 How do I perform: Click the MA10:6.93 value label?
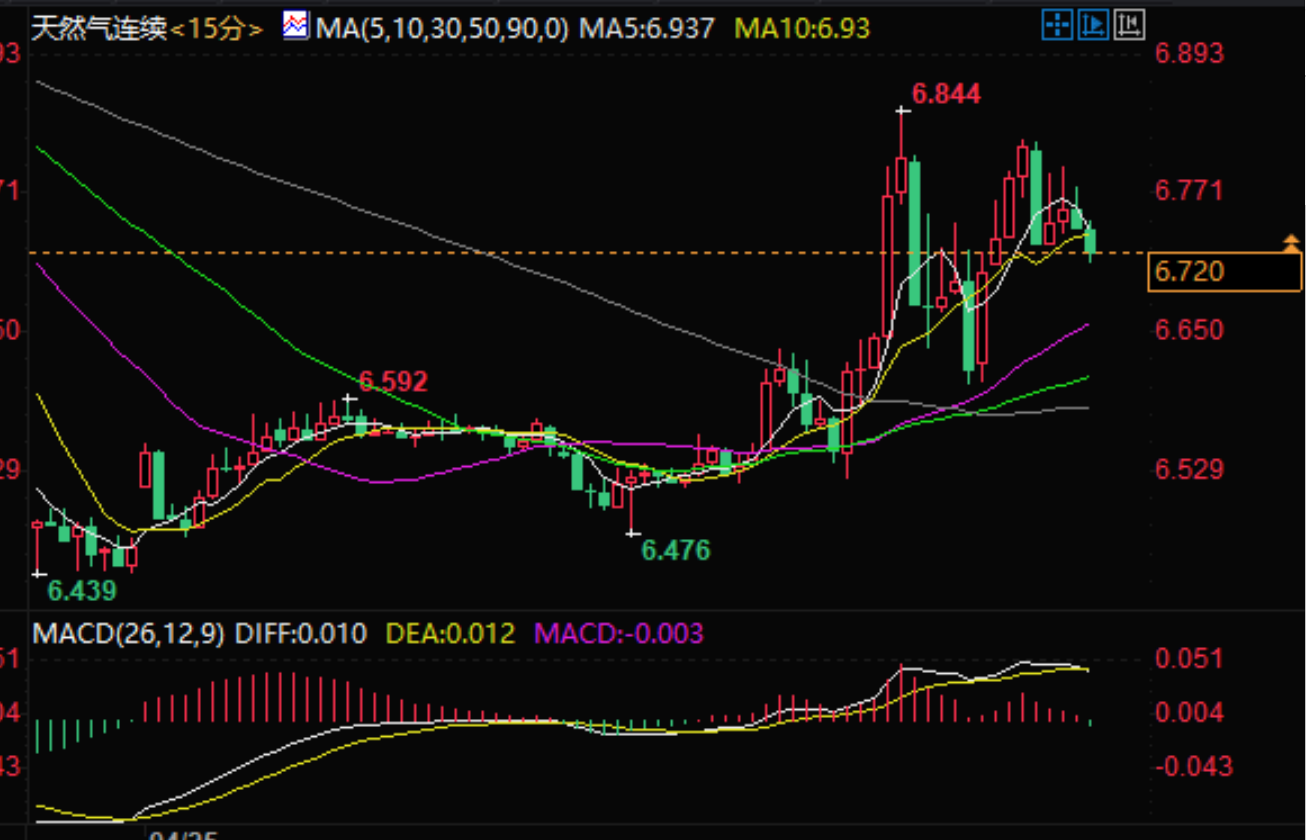[802, 28]
